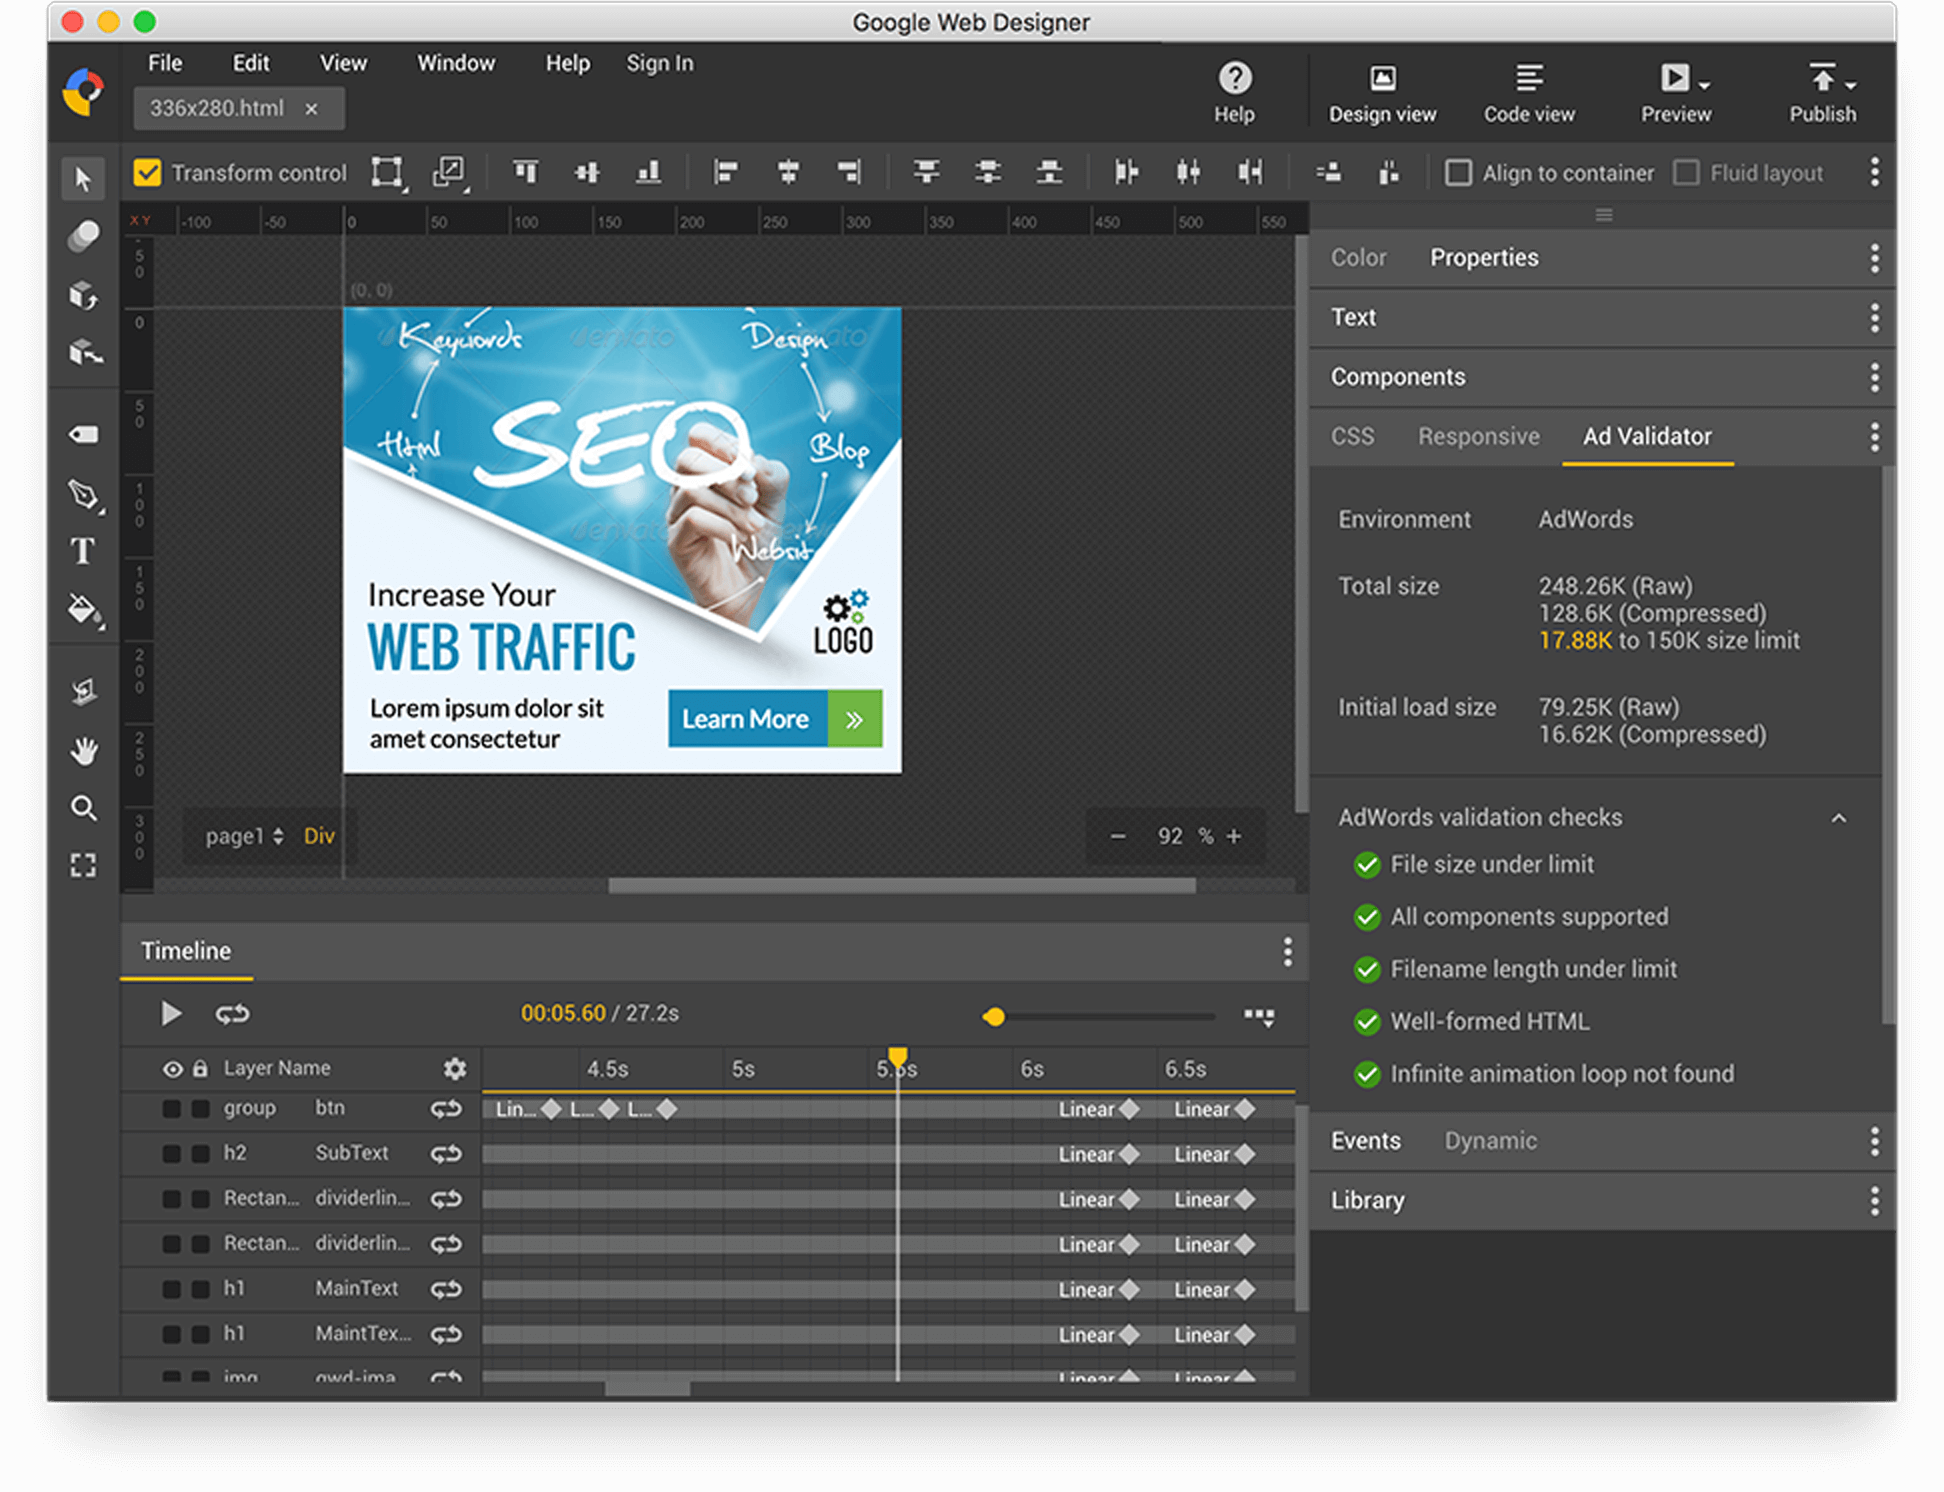Switch to the Color tab

[1358, 258]
